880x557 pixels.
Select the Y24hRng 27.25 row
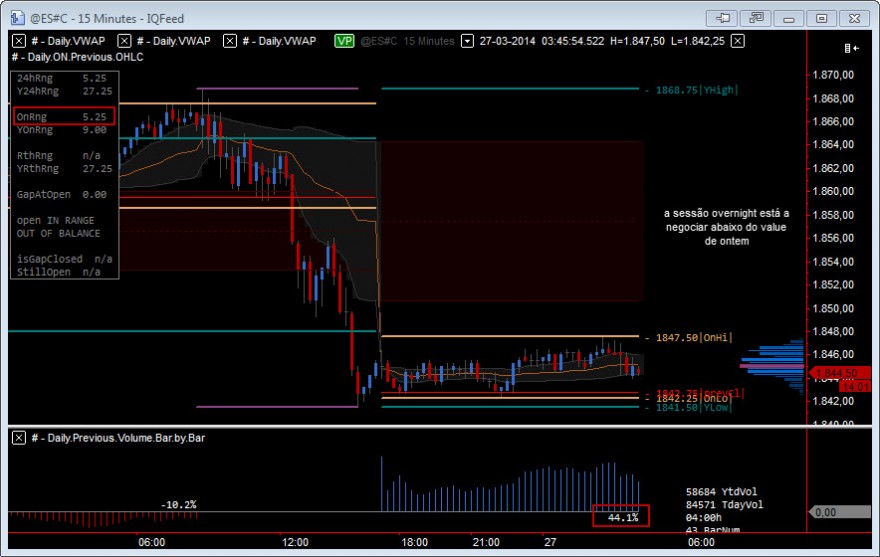(64, 91)
